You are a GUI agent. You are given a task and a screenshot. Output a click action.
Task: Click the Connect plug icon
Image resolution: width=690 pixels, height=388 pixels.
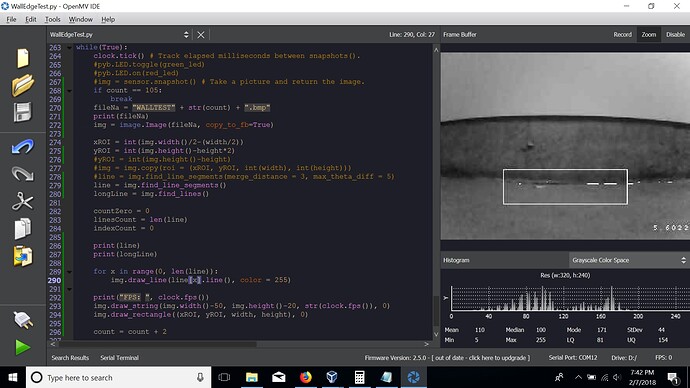(23, 320)
